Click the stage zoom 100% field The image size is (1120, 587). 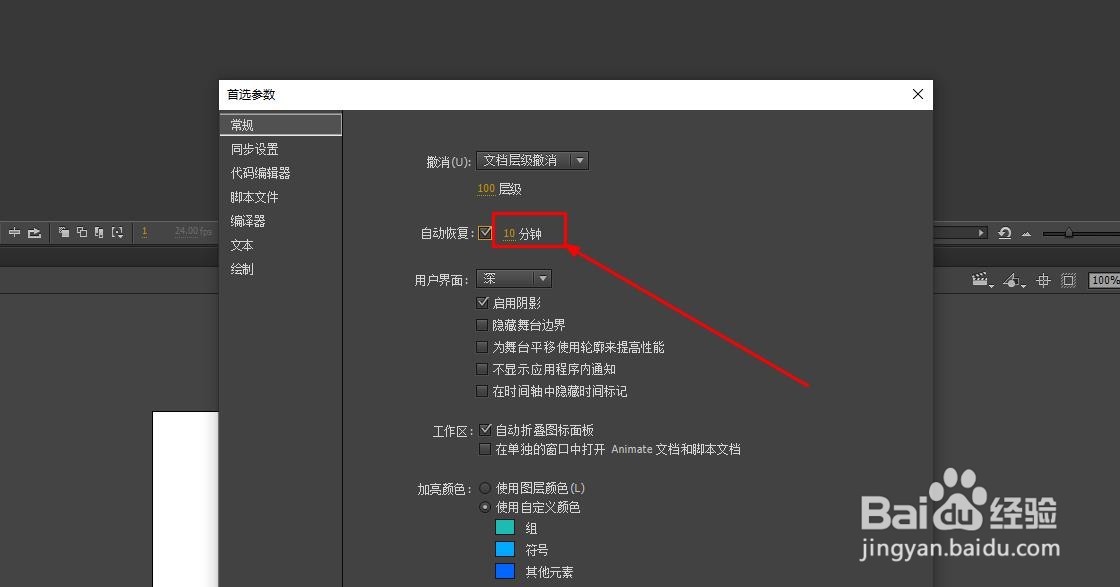tap(1104, 281)
